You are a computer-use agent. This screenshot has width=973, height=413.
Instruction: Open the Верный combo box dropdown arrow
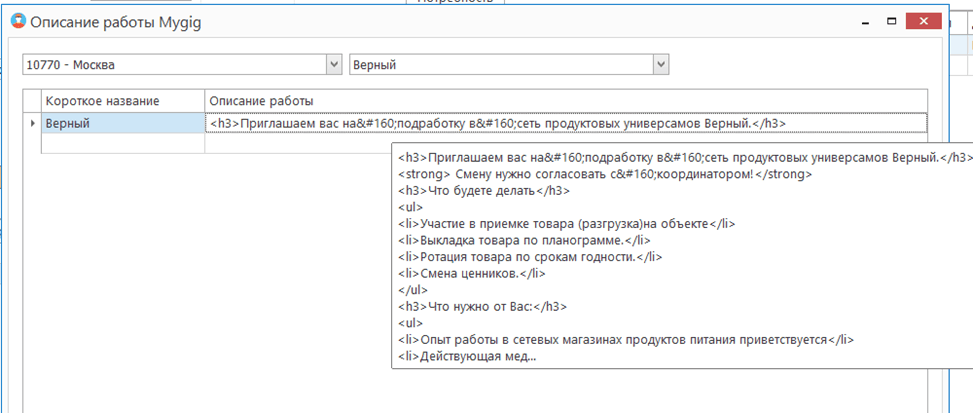pos(661,64)
